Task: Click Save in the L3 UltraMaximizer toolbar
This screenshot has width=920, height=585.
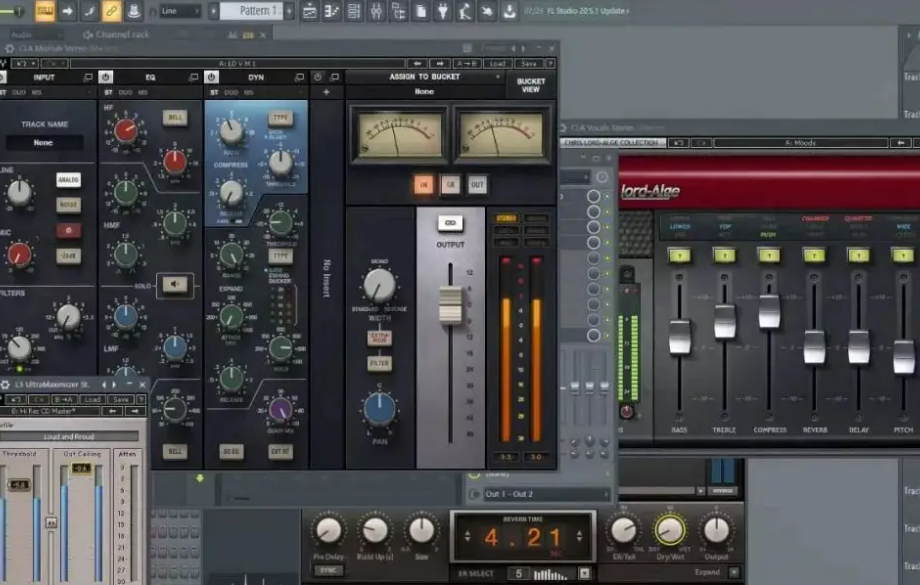Action: pos(121,400)
